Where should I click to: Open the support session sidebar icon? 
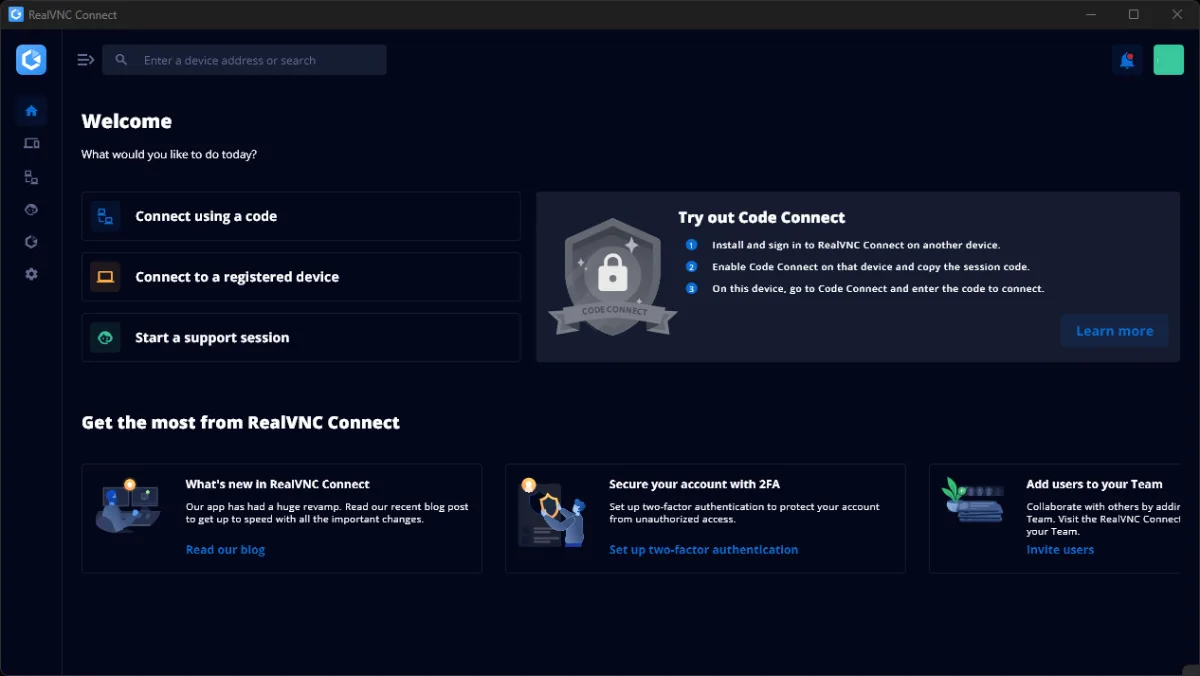point(31,209)
